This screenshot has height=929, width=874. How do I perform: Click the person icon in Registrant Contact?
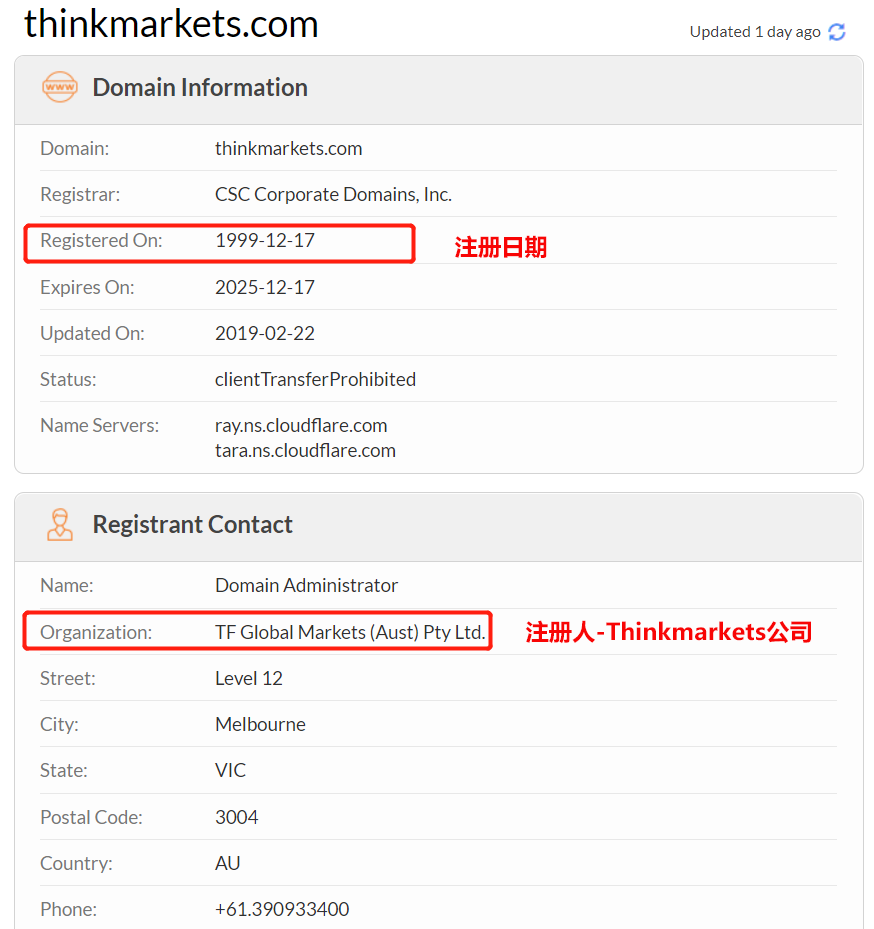click(60, 524)
